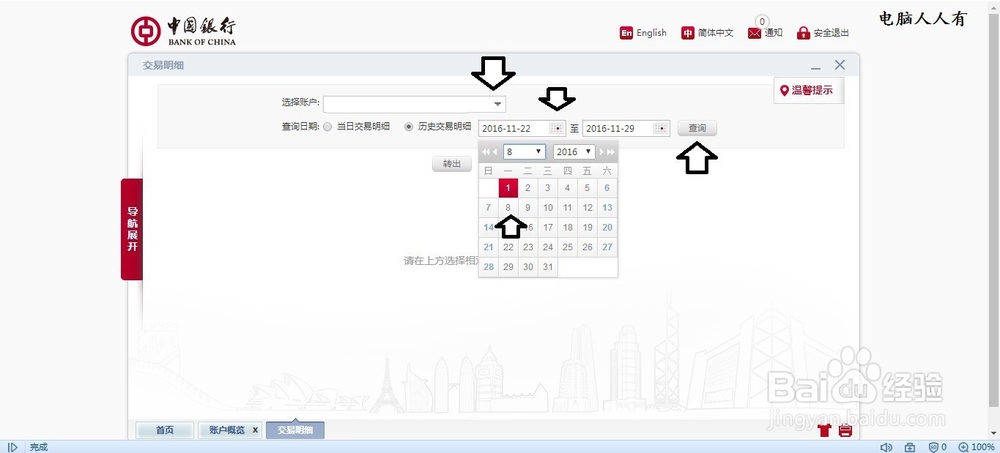Go to next month in calendar

601,152
